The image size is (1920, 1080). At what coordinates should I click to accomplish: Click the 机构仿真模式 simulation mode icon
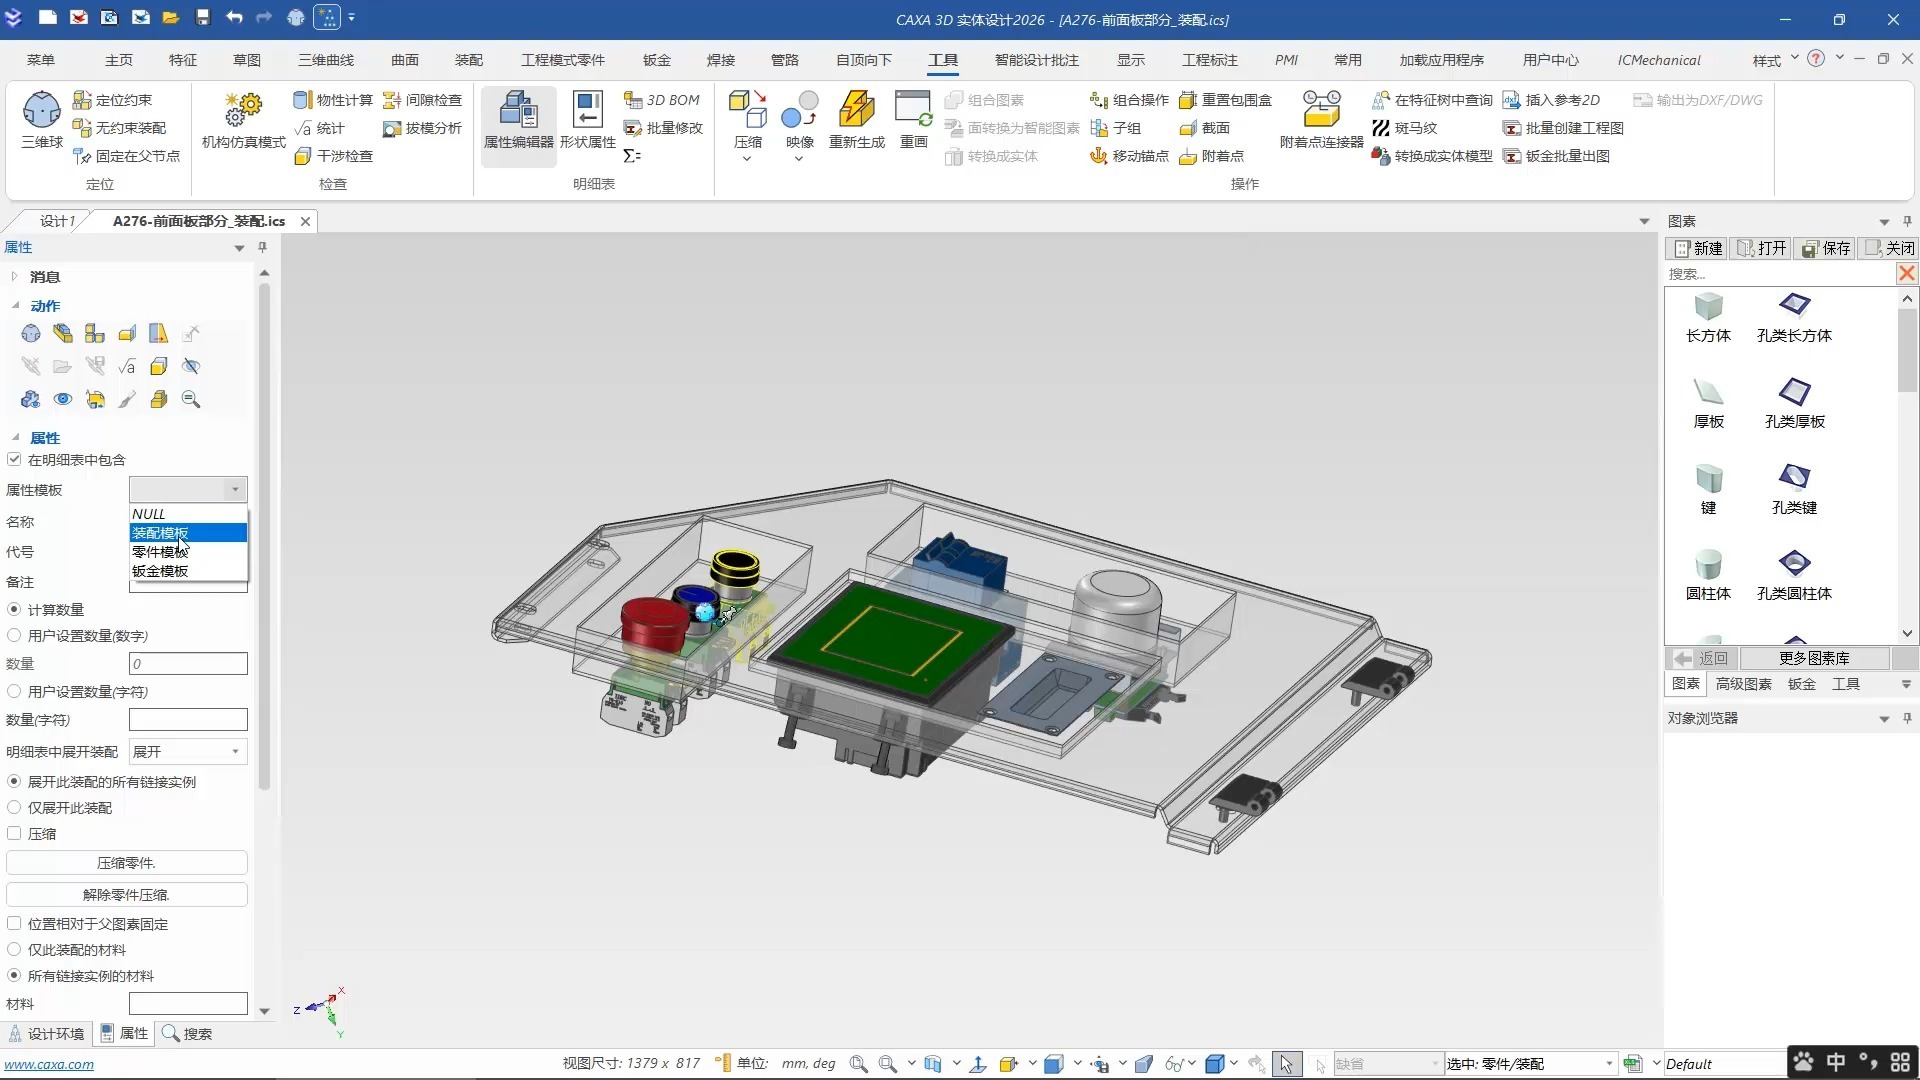243,111
